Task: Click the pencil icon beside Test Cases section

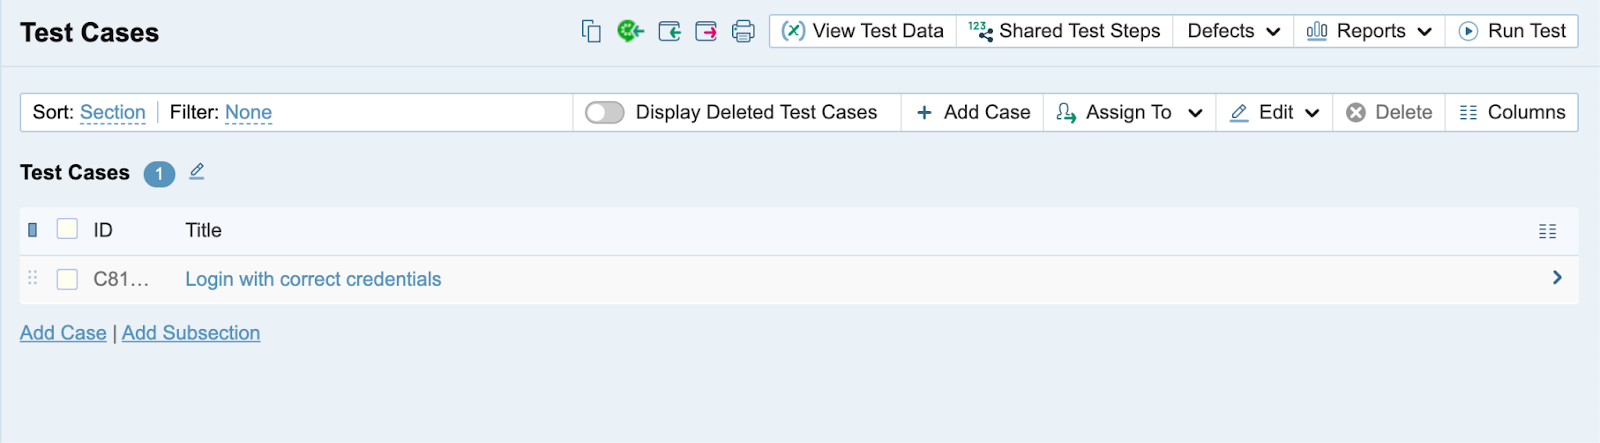Action: pyautogui.click(x=197, y=172)
